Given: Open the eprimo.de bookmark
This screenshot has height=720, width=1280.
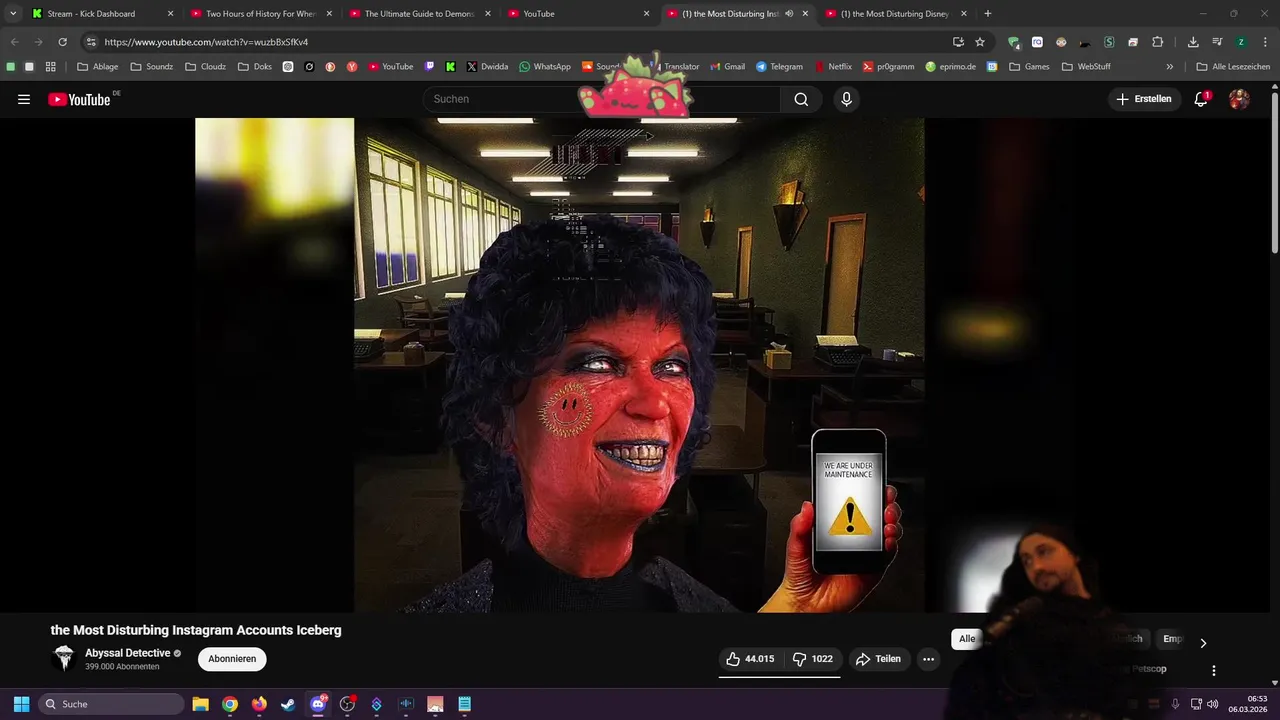Looking at the screenshot, I should coord(951,67).
